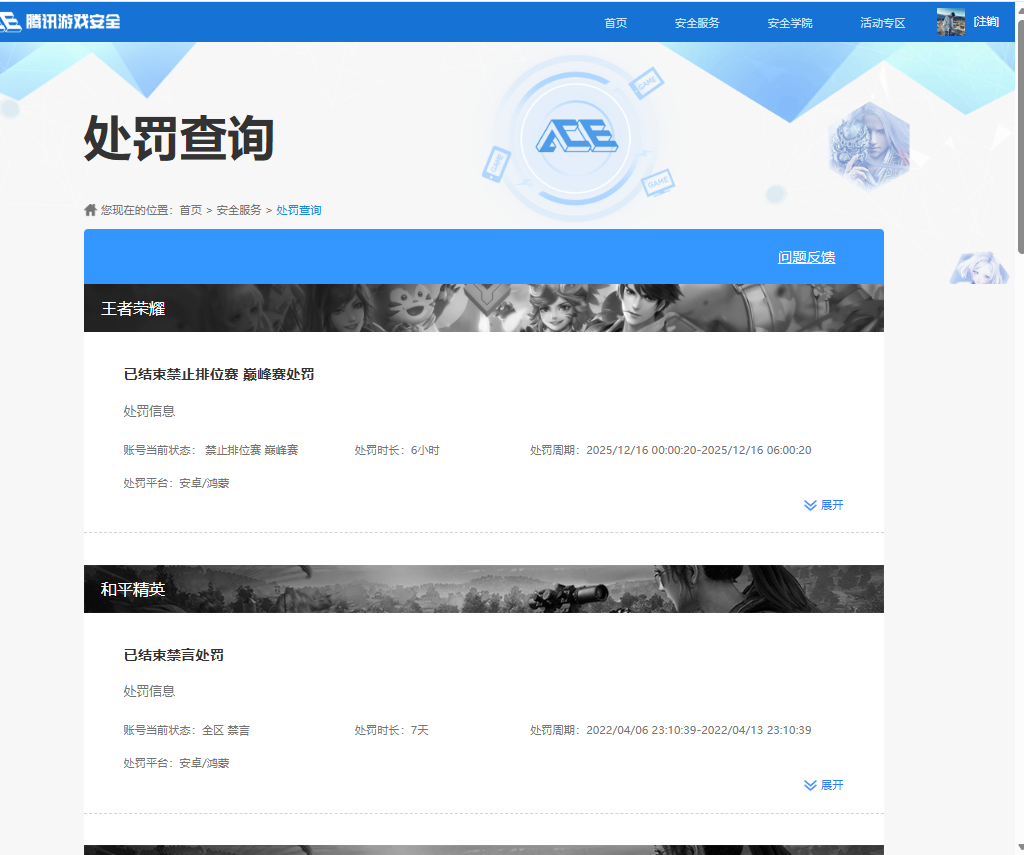Image resolution: width=1024 pixels, height=855 pixels.
Task: Click the hexagon character portrait in the banner
Action: pyautogui.click(x=869, y=146)
